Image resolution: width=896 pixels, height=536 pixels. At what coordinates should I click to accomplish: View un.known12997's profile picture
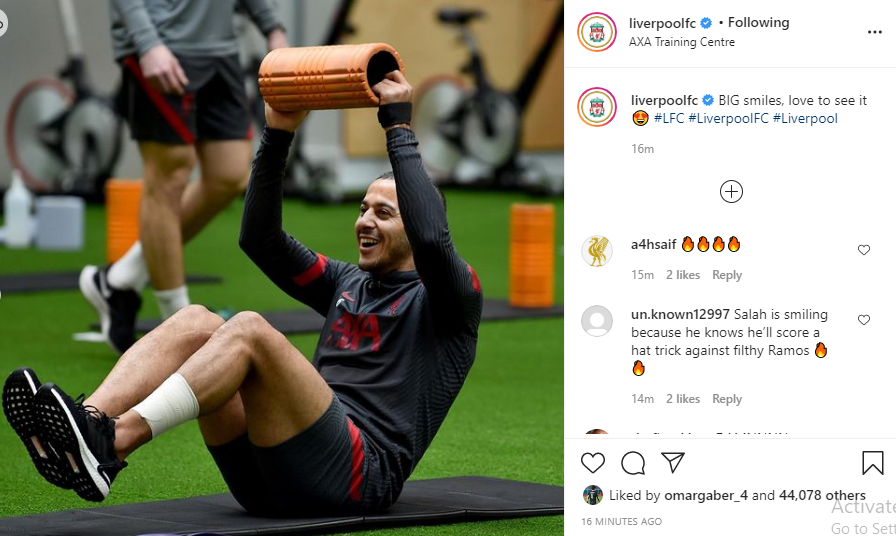point(597,321)
